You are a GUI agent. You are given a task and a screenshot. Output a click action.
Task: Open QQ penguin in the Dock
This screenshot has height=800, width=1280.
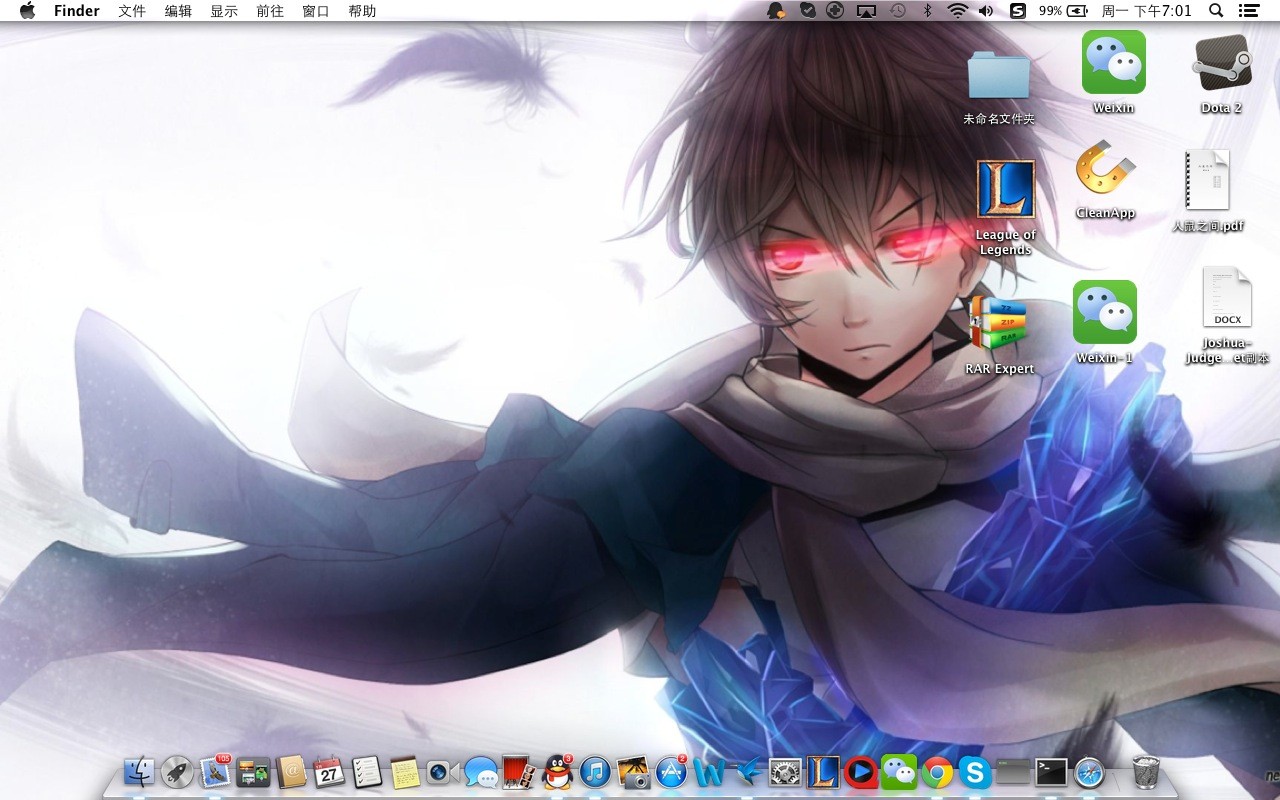tap(557, 772)
